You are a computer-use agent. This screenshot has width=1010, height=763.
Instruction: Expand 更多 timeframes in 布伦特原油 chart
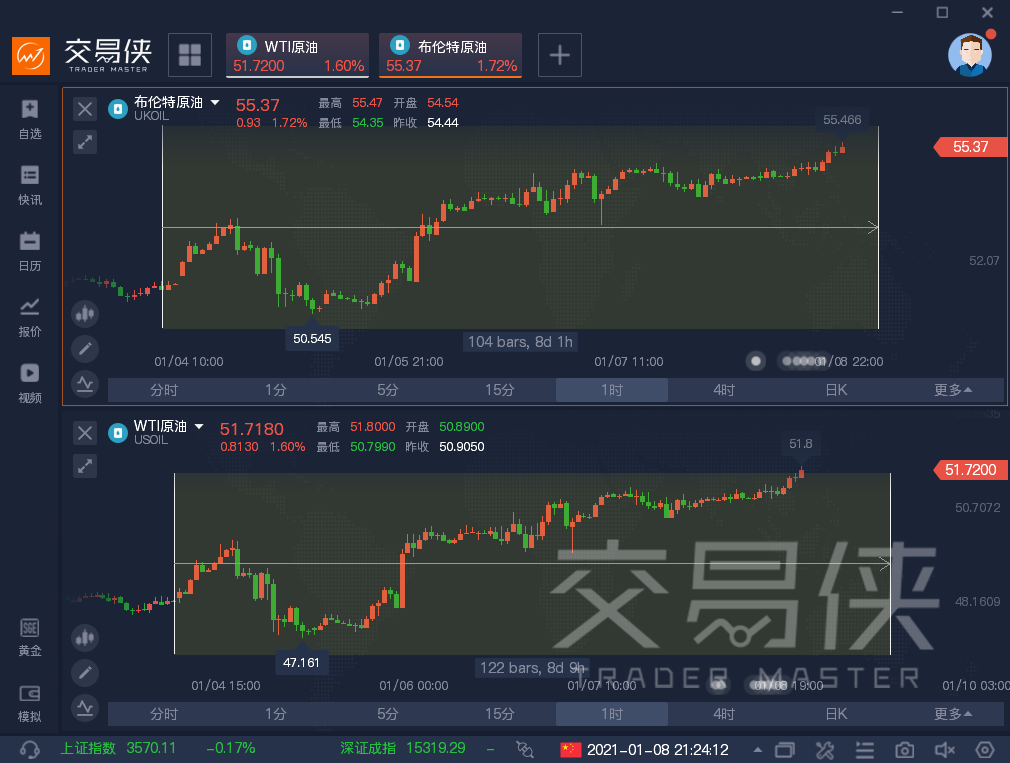(x=952, y=390)
